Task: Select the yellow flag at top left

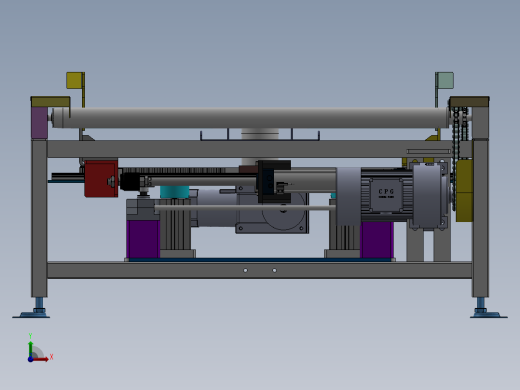Action: click(74, 80)
